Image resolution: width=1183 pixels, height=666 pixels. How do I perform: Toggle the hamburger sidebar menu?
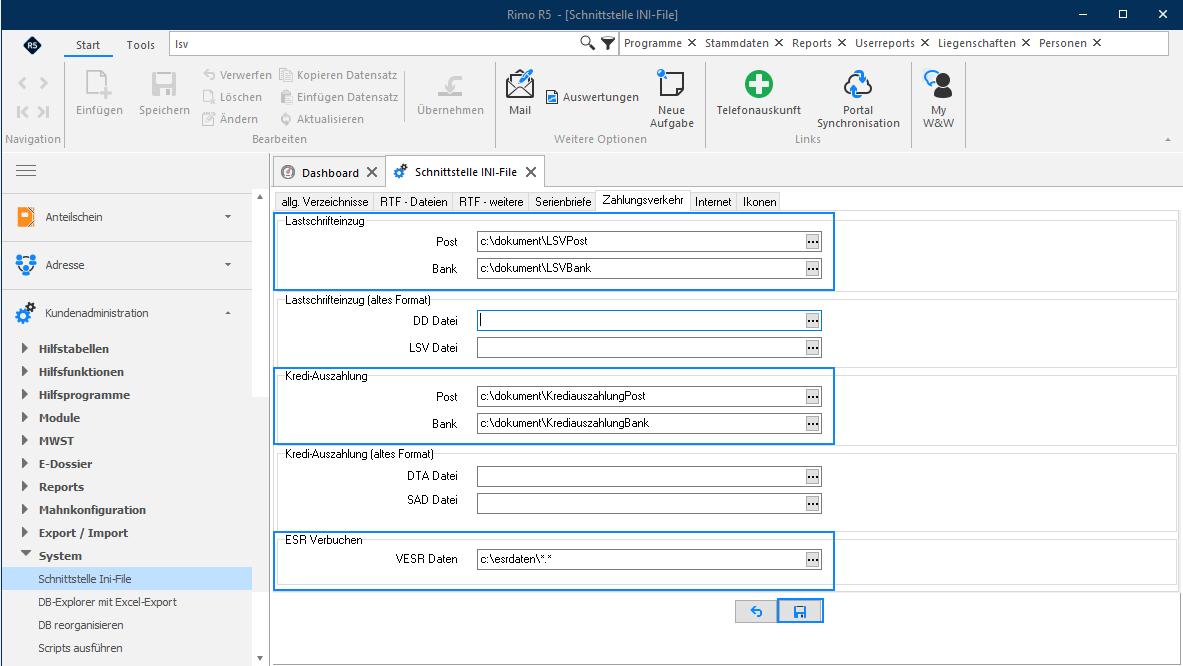[26, 170]
